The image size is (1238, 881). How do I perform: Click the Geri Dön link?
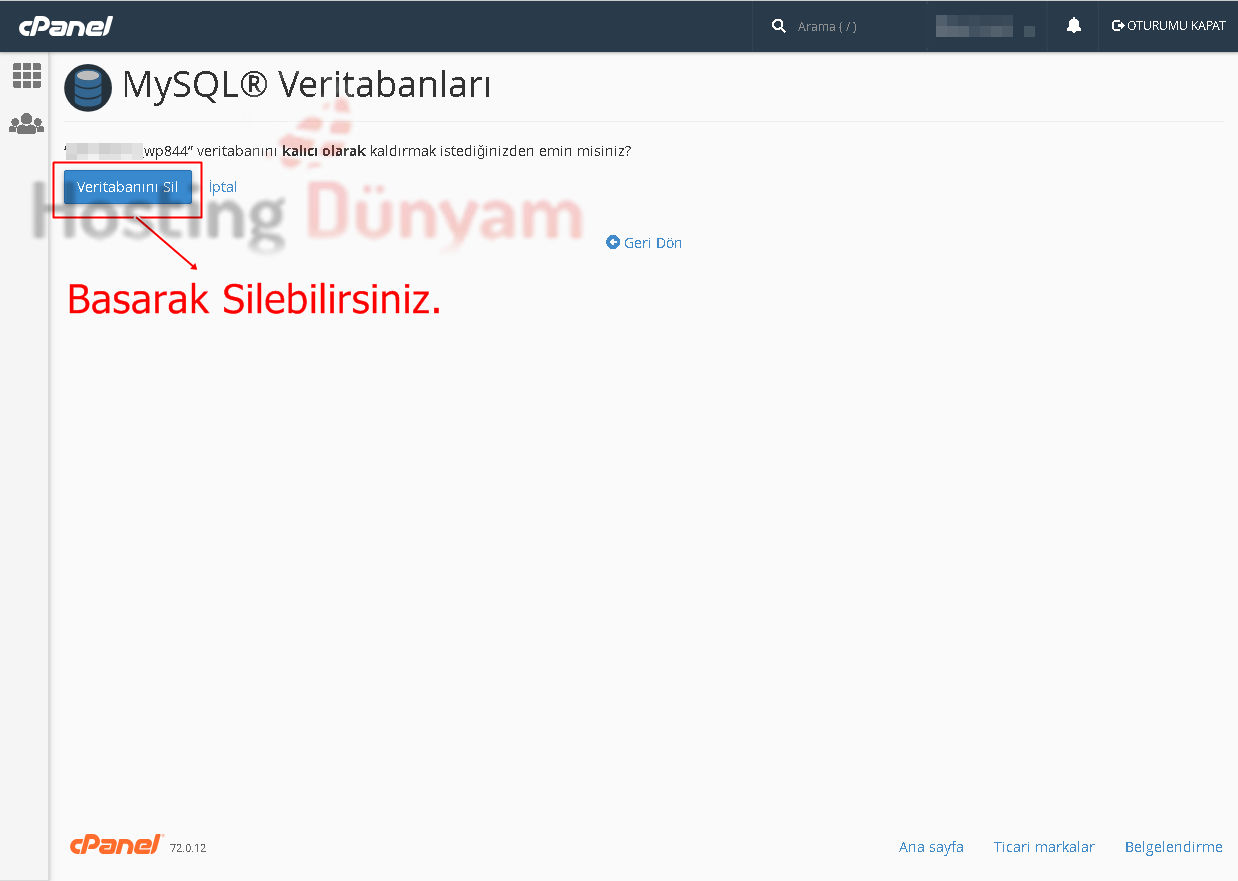tap(644, 243)
